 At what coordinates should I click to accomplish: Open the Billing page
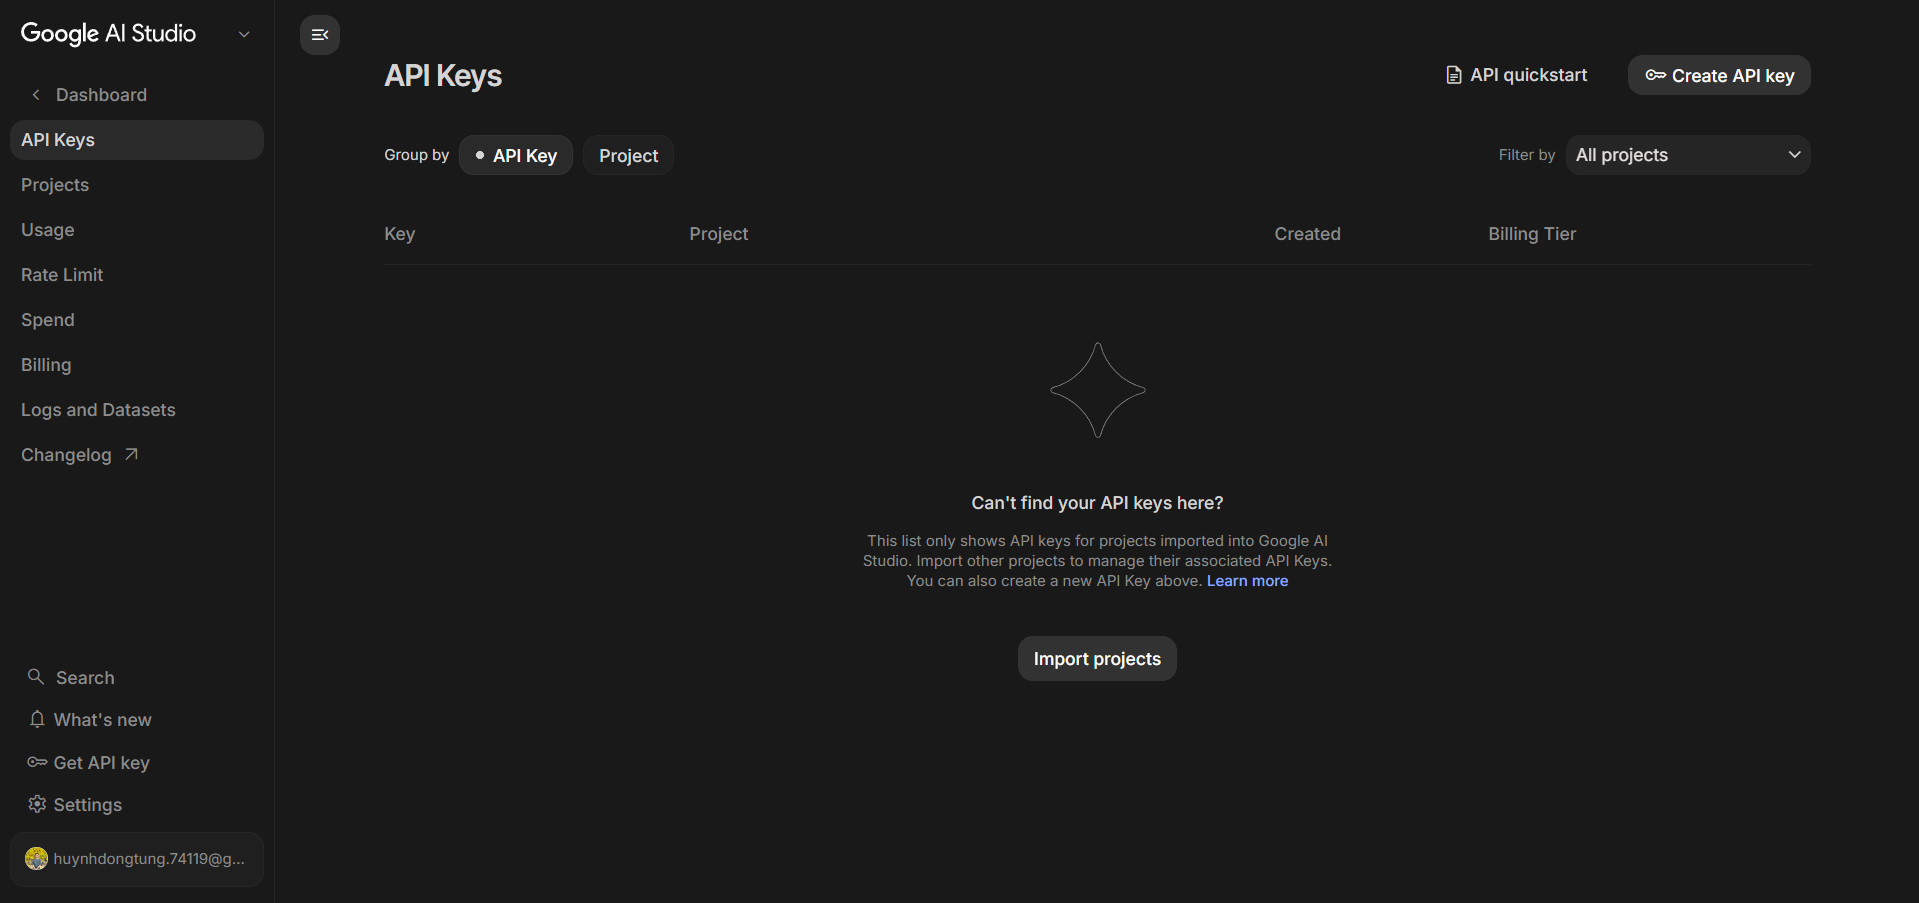pos(137,365)
